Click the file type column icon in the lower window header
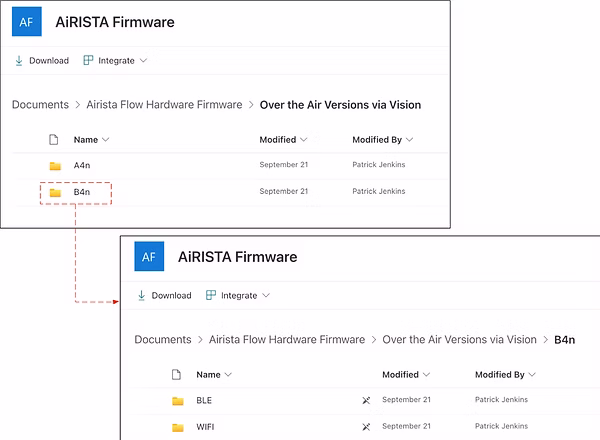Image resolution: width=600 pixels, height=440 pixels. tap(176, 375)
